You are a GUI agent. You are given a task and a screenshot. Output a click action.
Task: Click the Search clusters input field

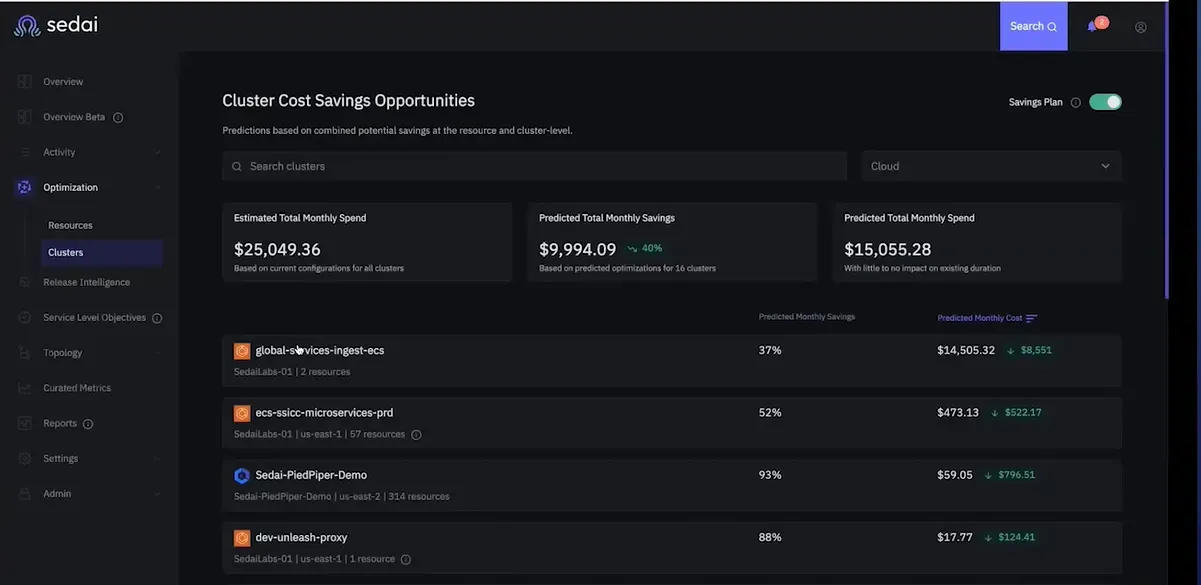click(534, 166)
